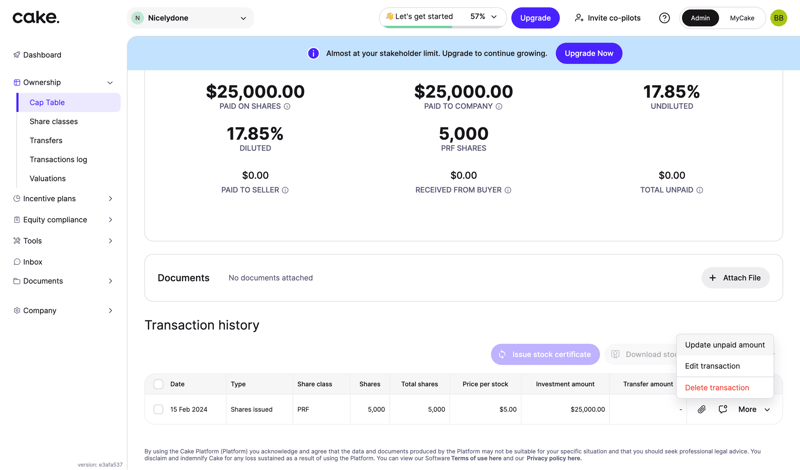Click the help question mark icon

[x=664, y=18]
